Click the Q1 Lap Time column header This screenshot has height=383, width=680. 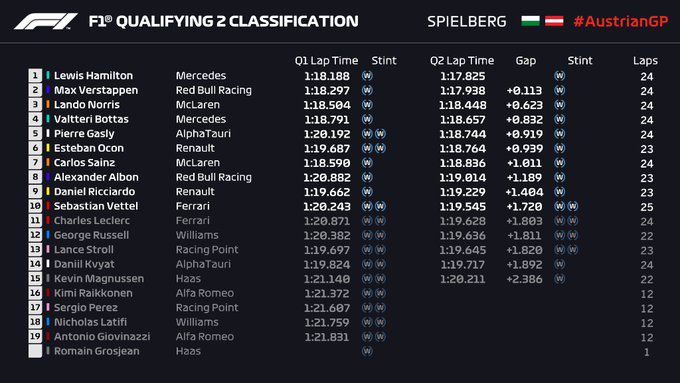coord(327,61)
